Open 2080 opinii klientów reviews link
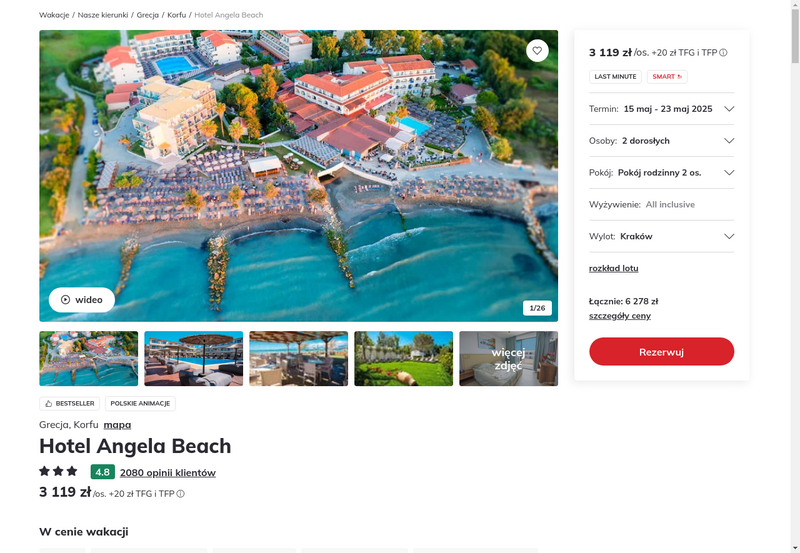Image resolution: width=800 pixels, height=553 pixels. 168,473
